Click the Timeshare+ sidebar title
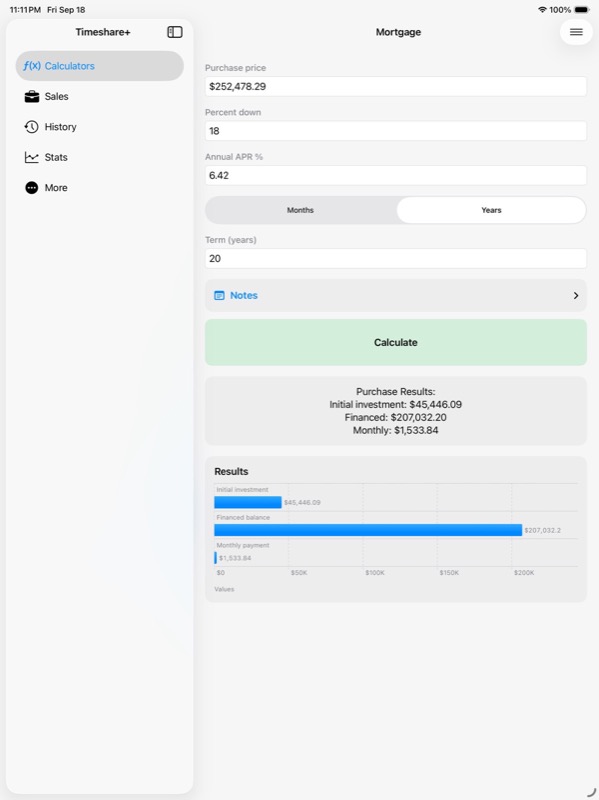Image resolution: width=599 pixels, height=800 pixels. pyautogui.click(x=103, y=32)
